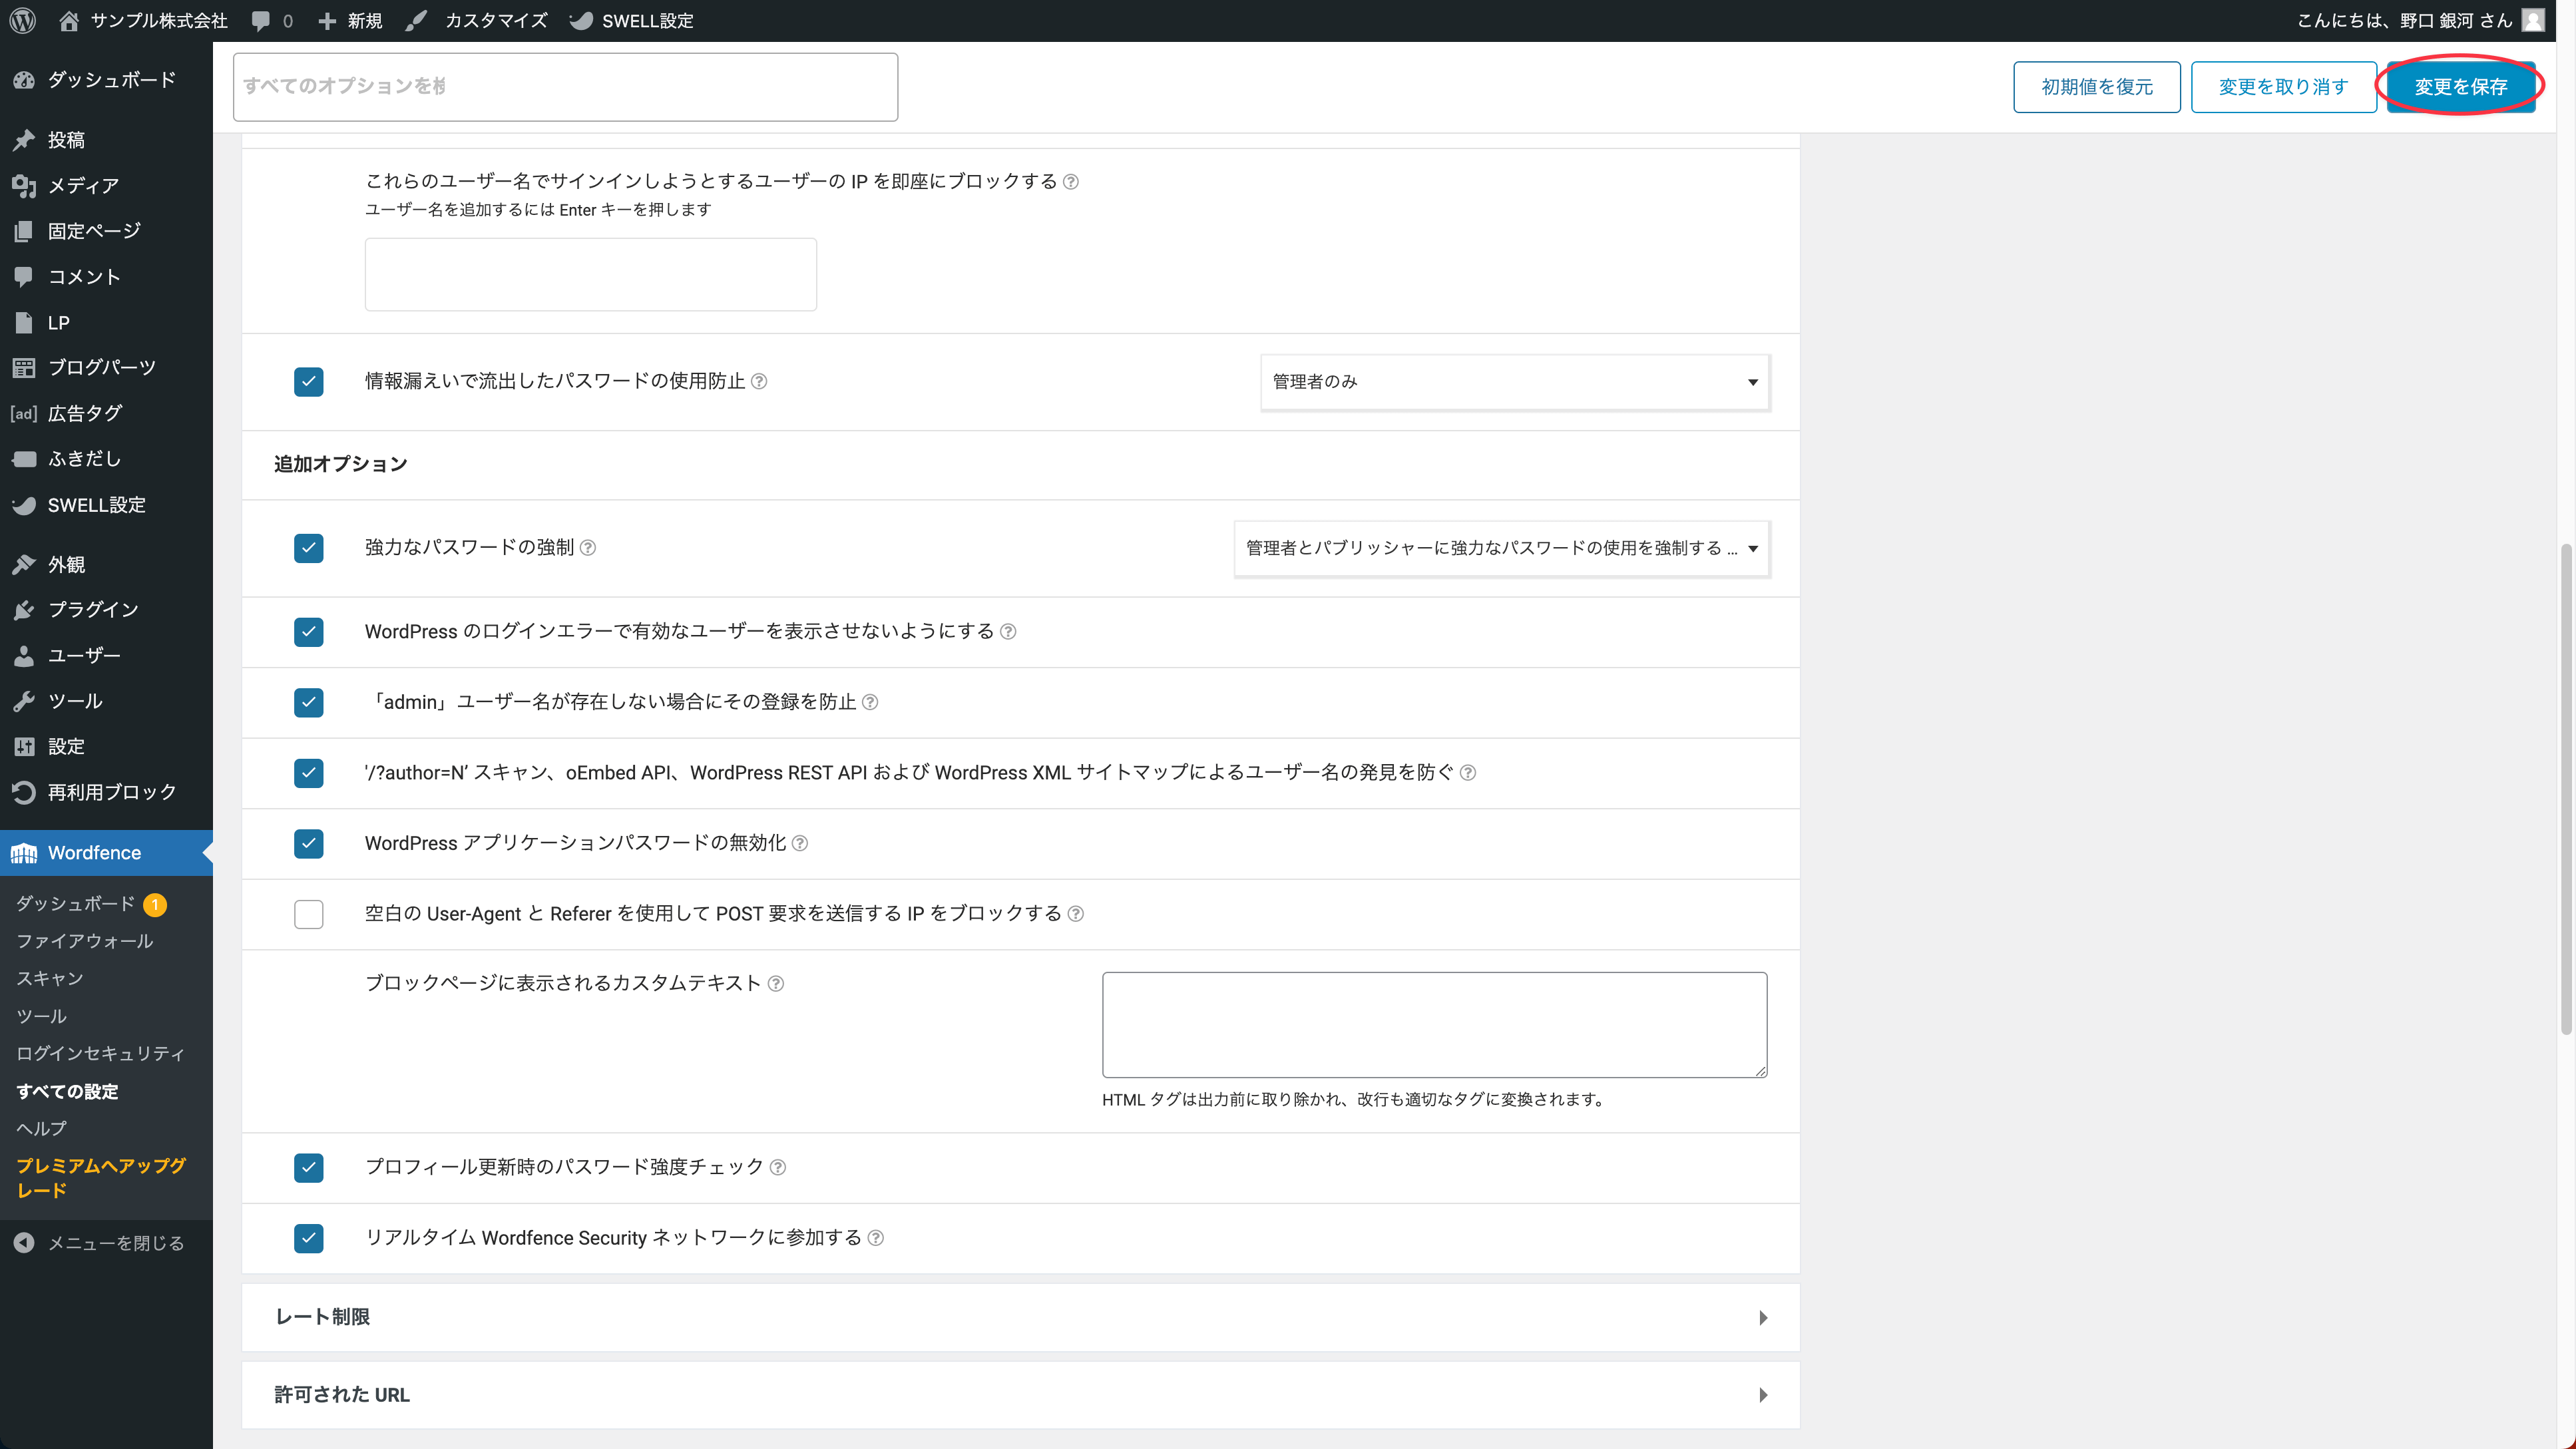Open the comments bubble icon in admin bar

tap(261, 20)
